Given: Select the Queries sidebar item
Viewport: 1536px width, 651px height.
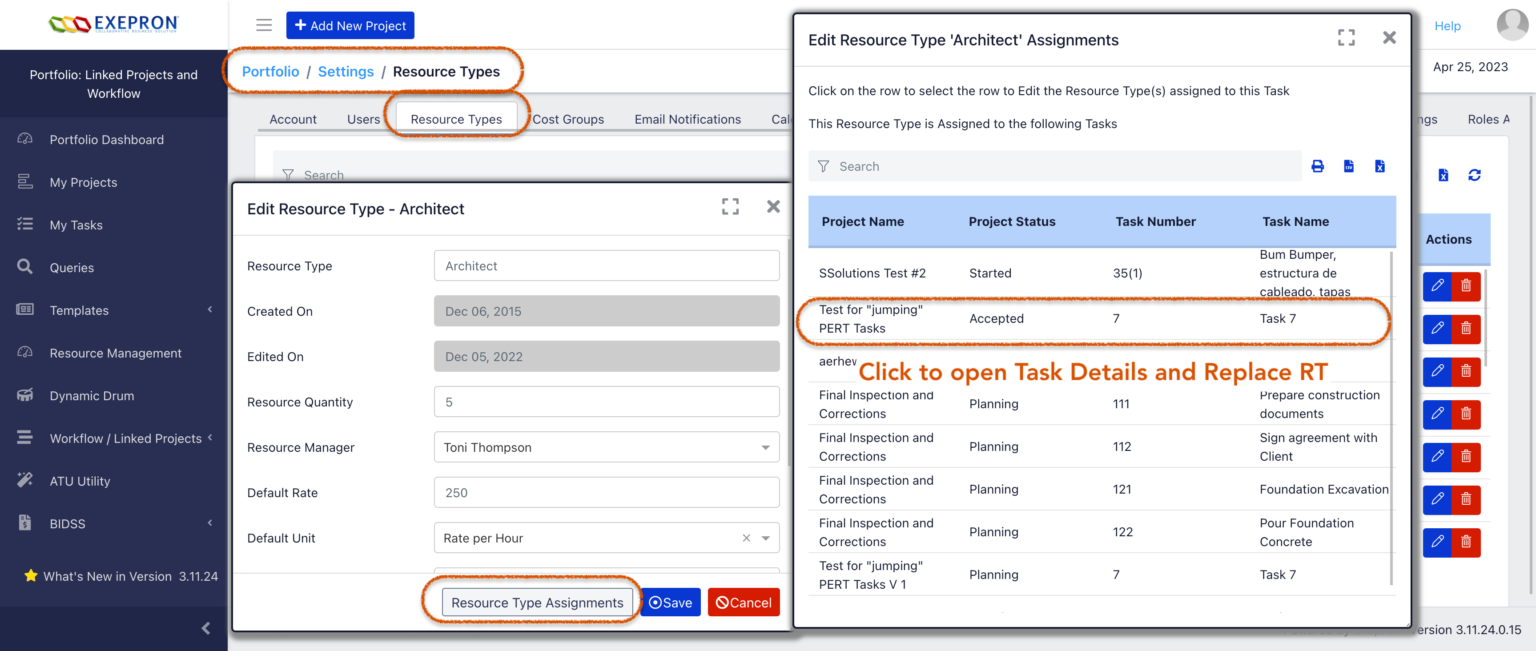Looking at the screenshot, I should pos(72,267).
